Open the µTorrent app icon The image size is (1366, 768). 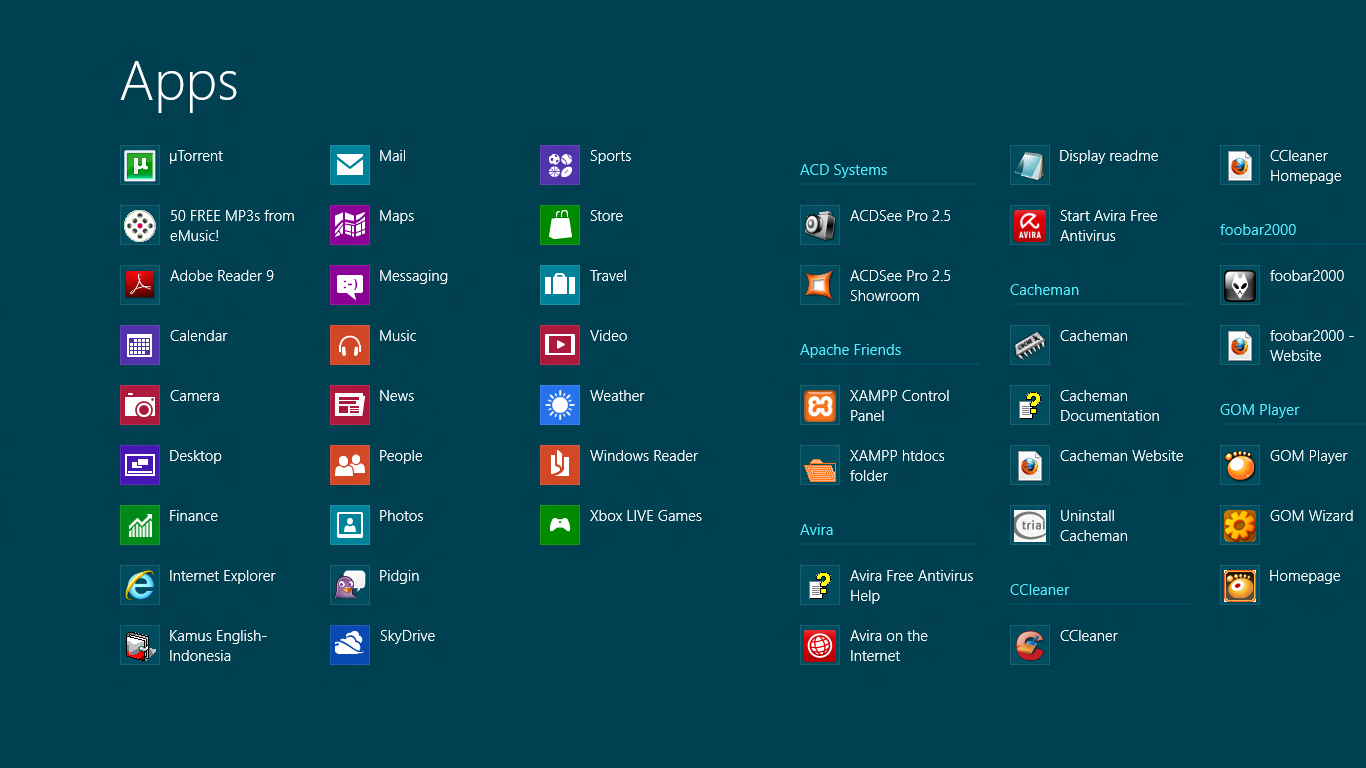140,165
